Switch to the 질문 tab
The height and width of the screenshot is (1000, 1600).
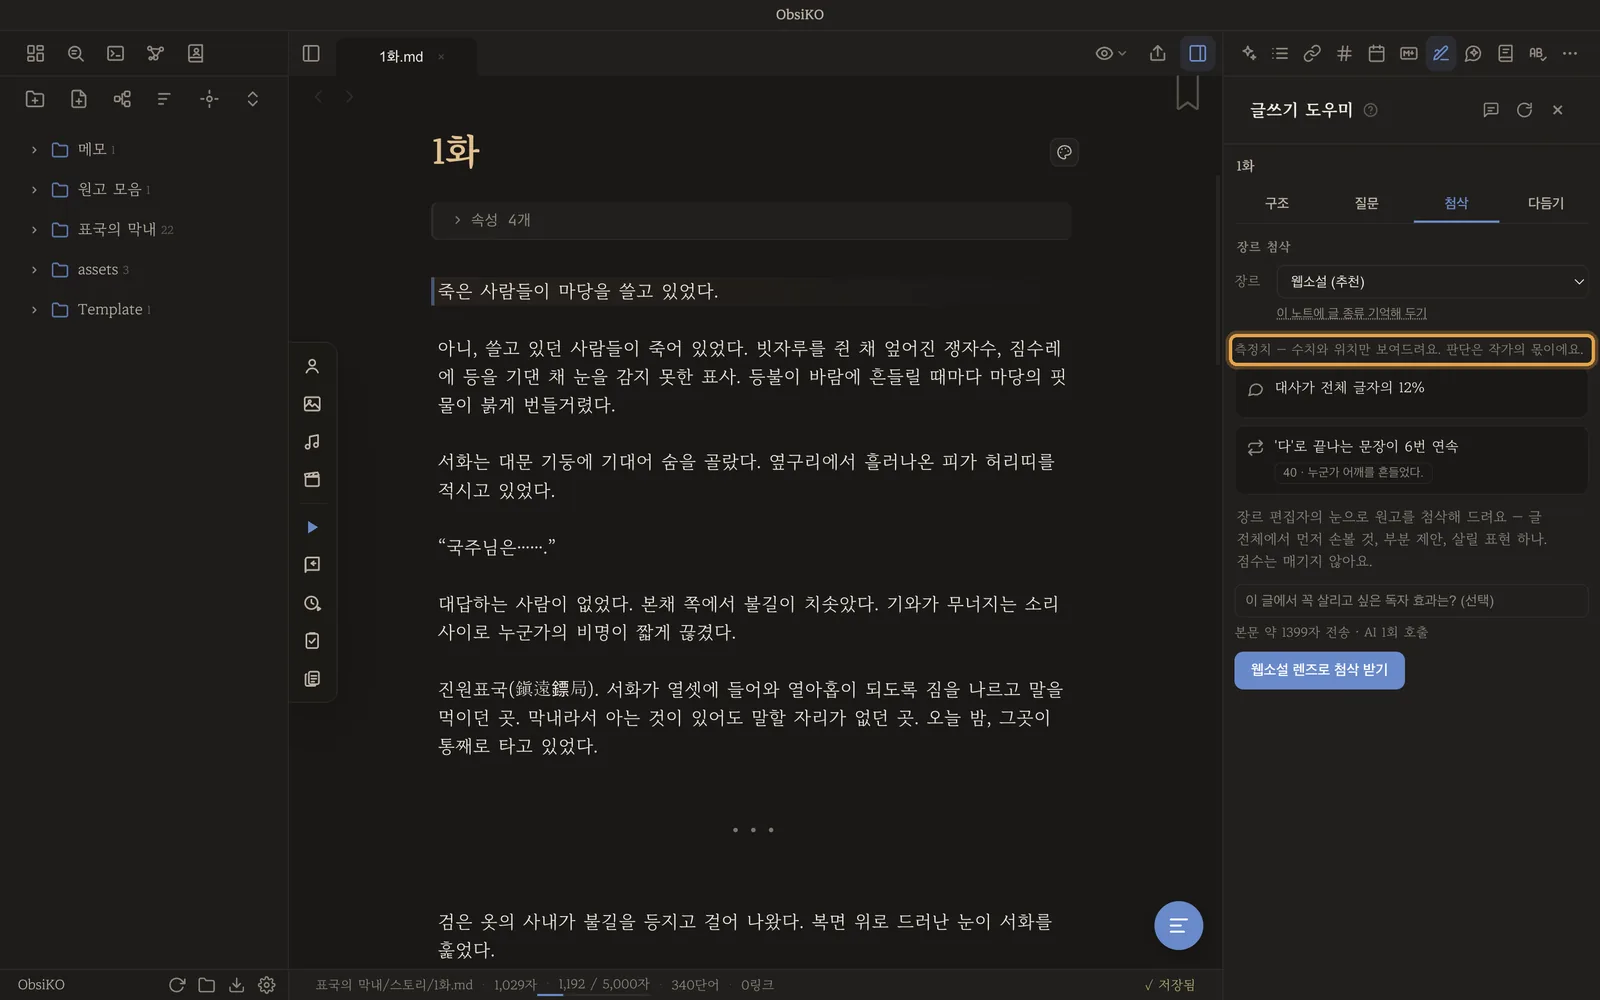[1366, 203]
